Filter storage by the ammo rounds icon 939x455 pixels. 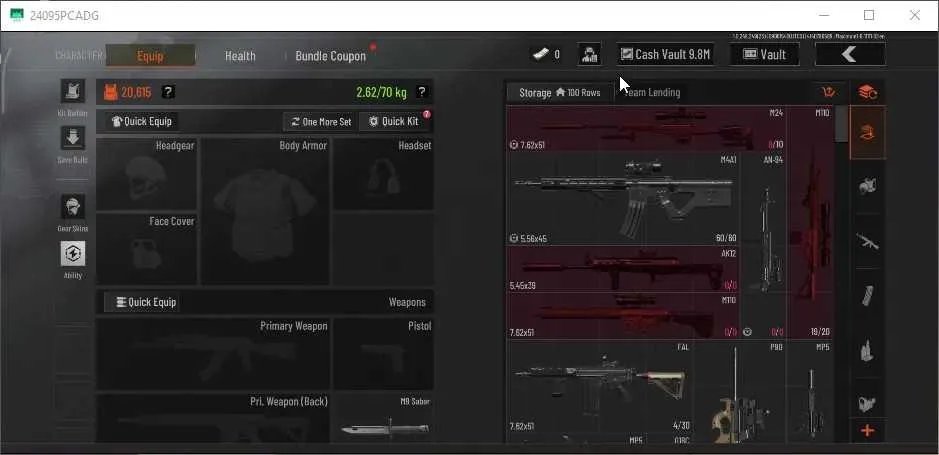point(868,350)
